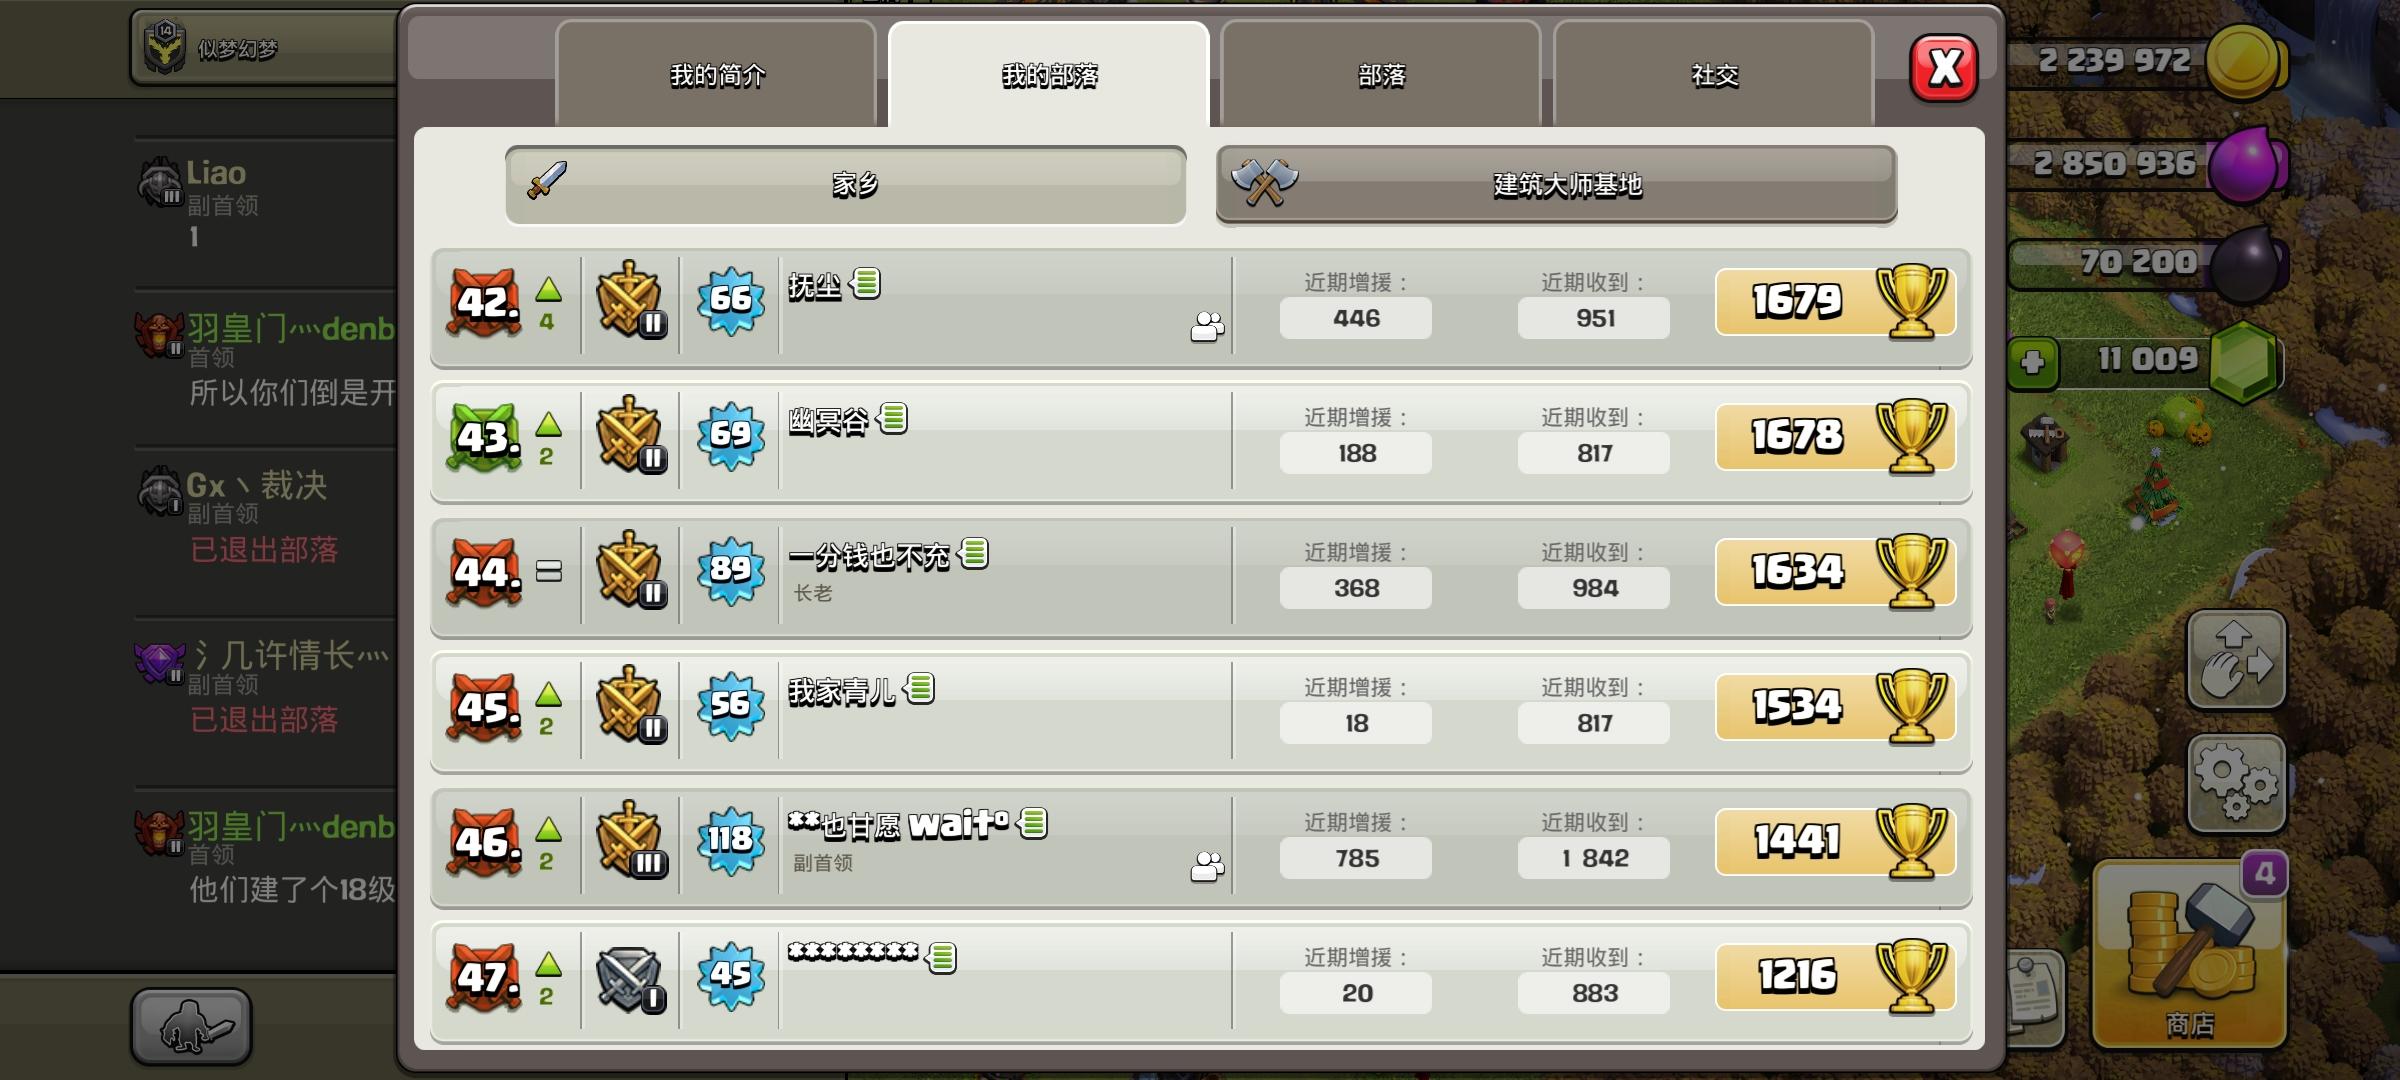The image size is (2400, 1080).
Task: Open game settings gears icon
Action: pos(2236,783)
